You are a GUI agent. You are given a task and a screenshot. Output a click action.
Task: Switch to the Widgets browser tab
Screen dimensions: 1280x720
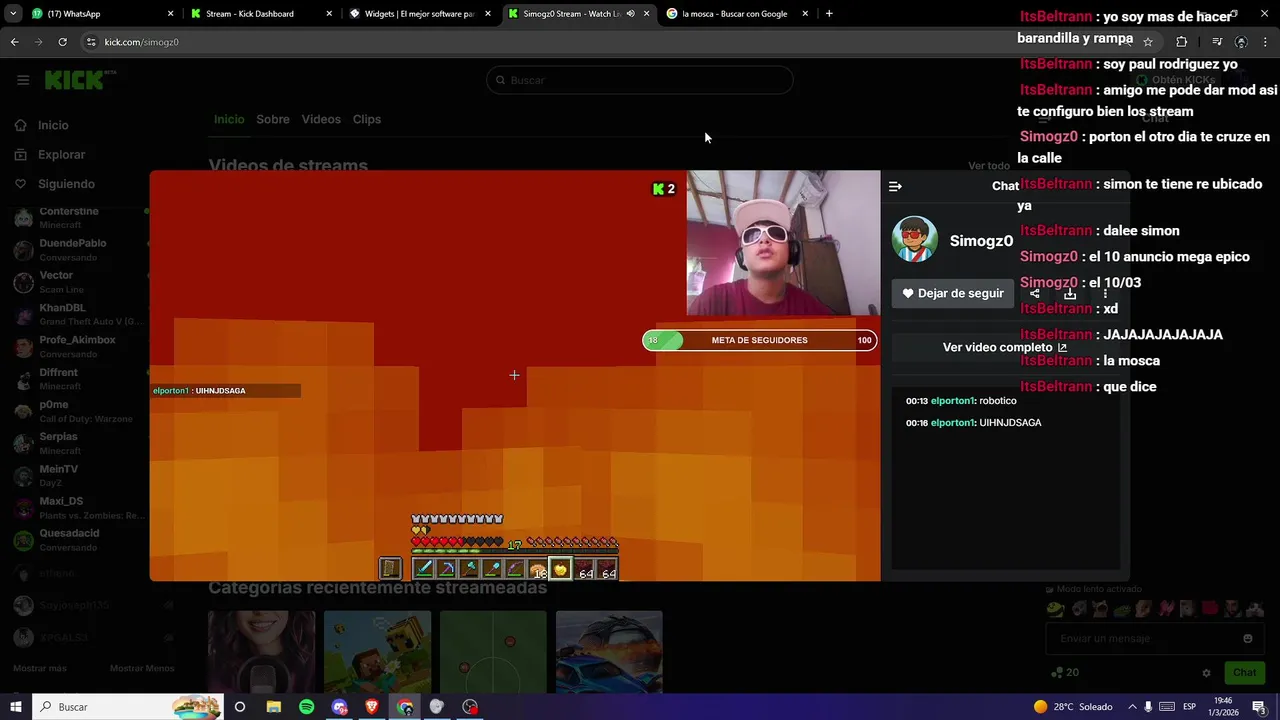click(x=420, y=14)
